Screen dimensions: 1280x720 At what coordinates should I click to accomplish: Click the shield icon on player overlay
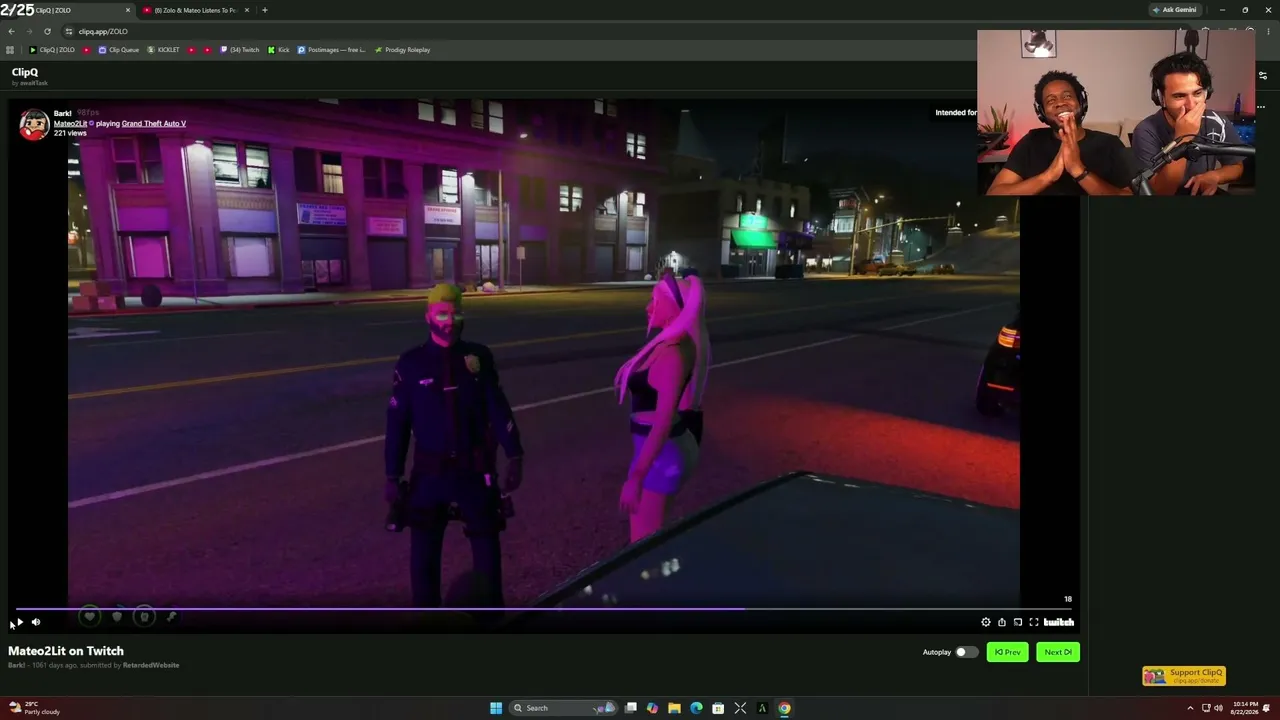point(117,617)
